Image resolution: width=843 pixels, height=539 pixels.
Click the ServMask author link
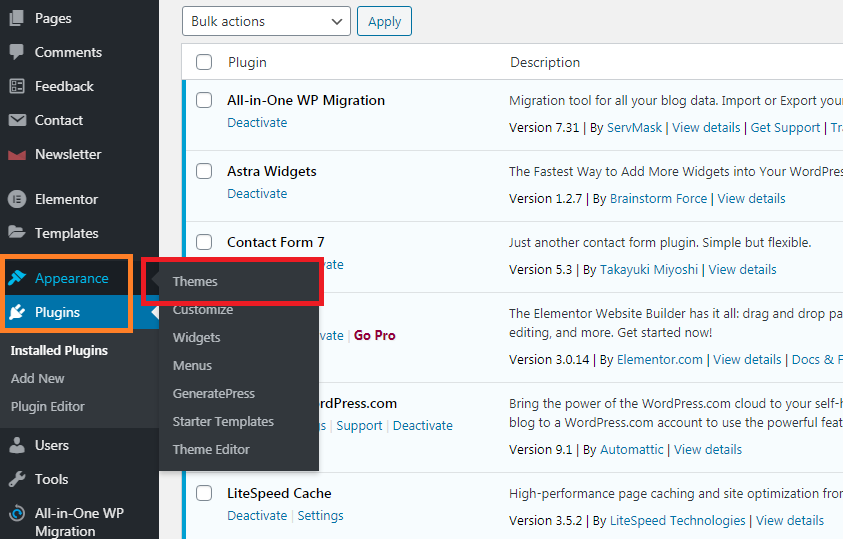634,127
